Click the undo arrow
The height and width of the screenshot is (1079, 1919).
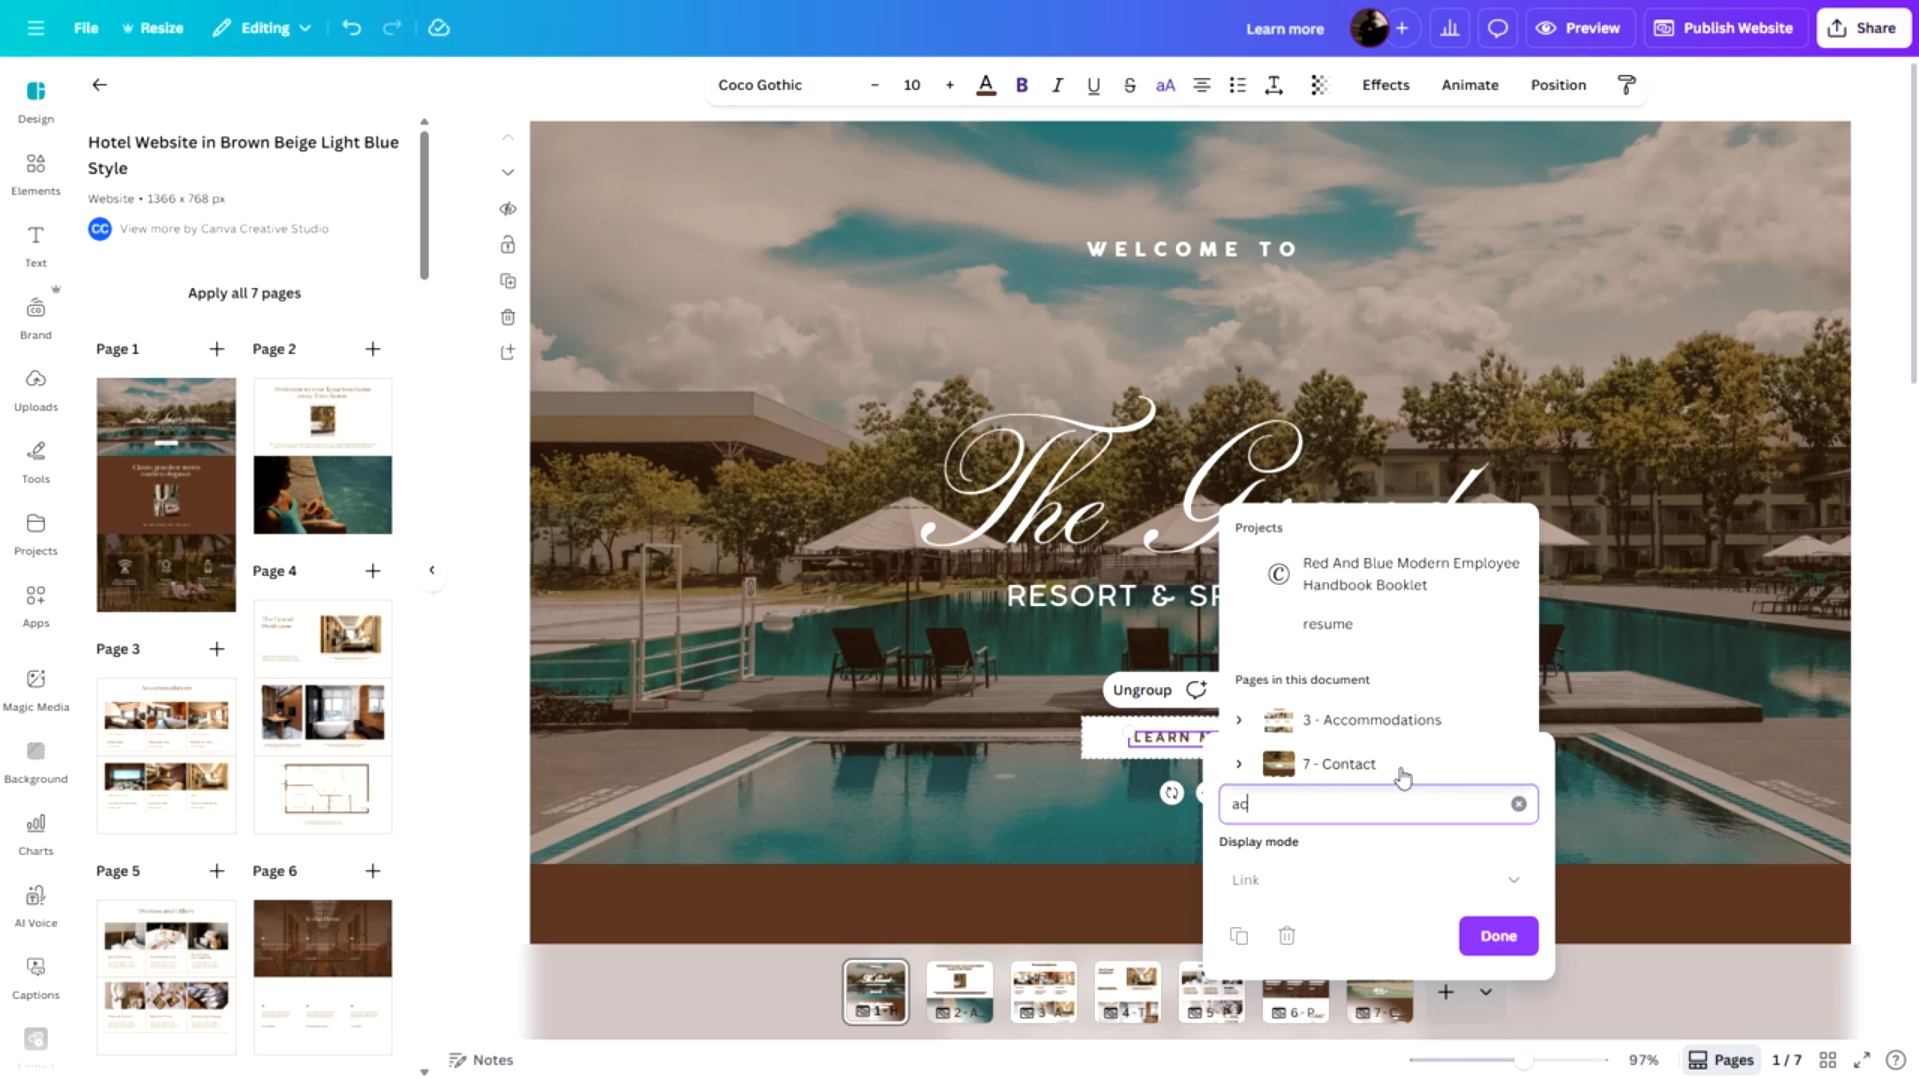[351, 28]
